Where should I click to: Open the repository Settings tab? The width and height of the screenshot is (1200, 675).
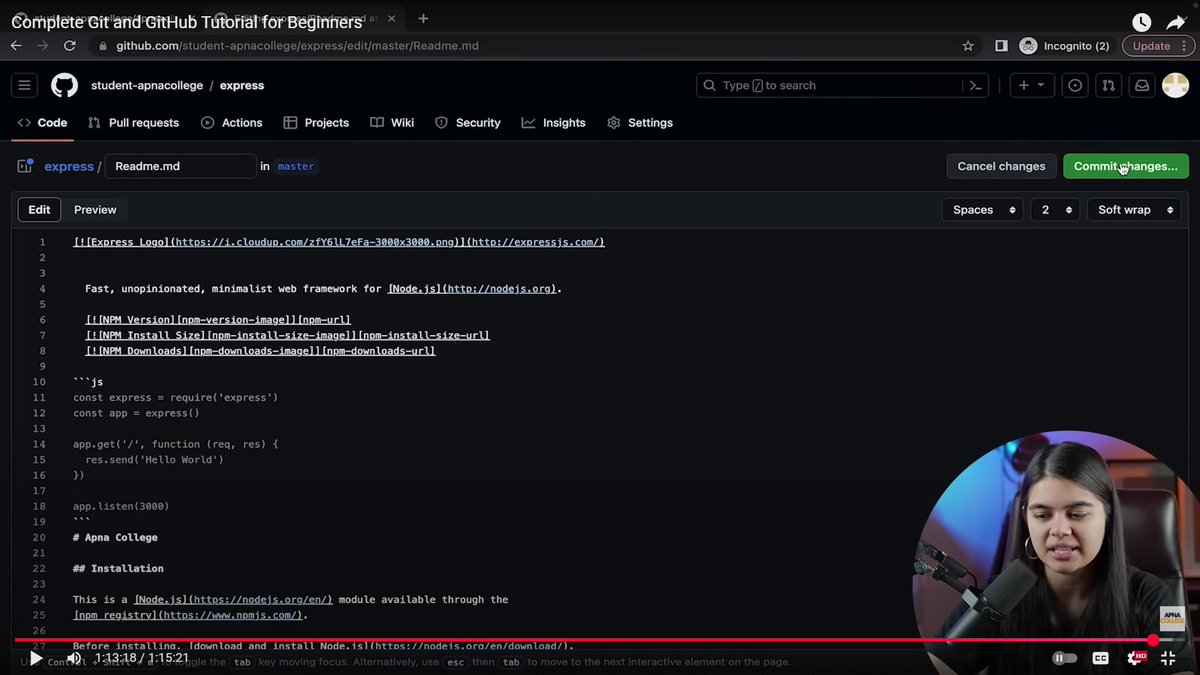640,123
